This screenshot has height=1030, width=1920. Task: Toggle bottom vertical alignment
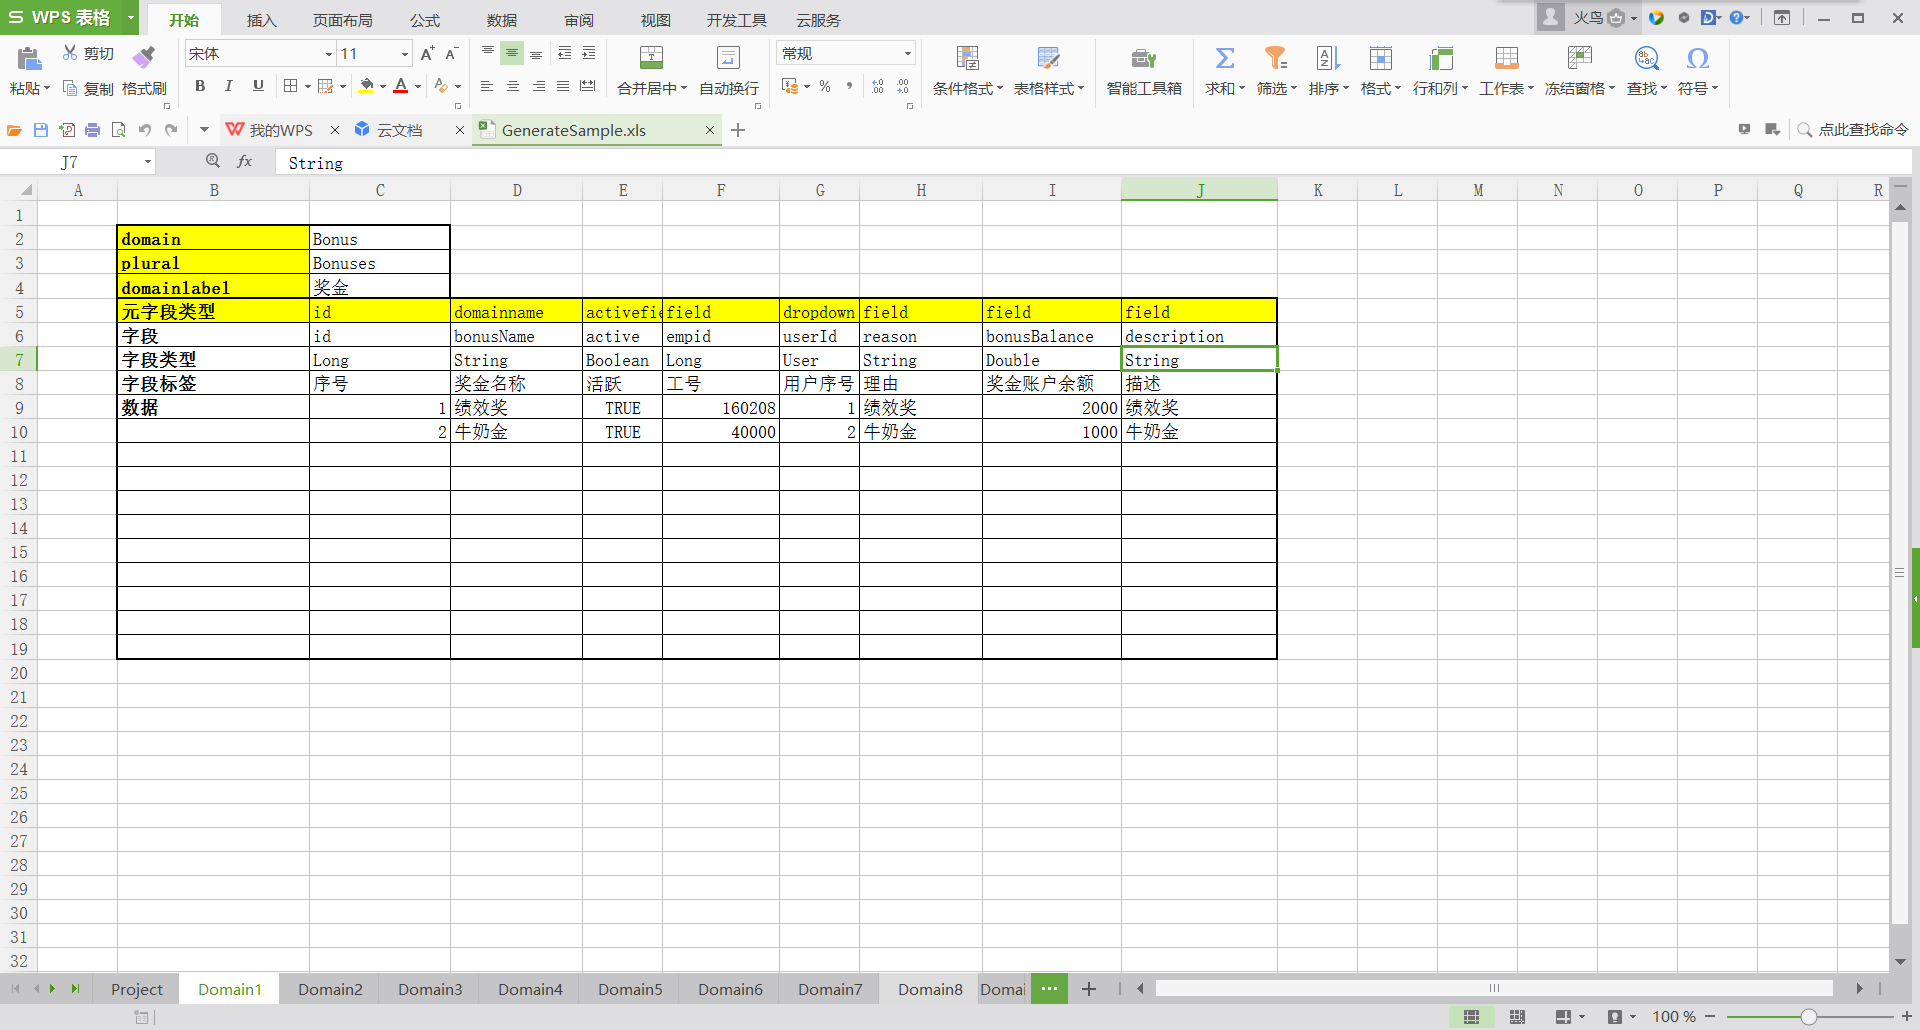point(536,53)
